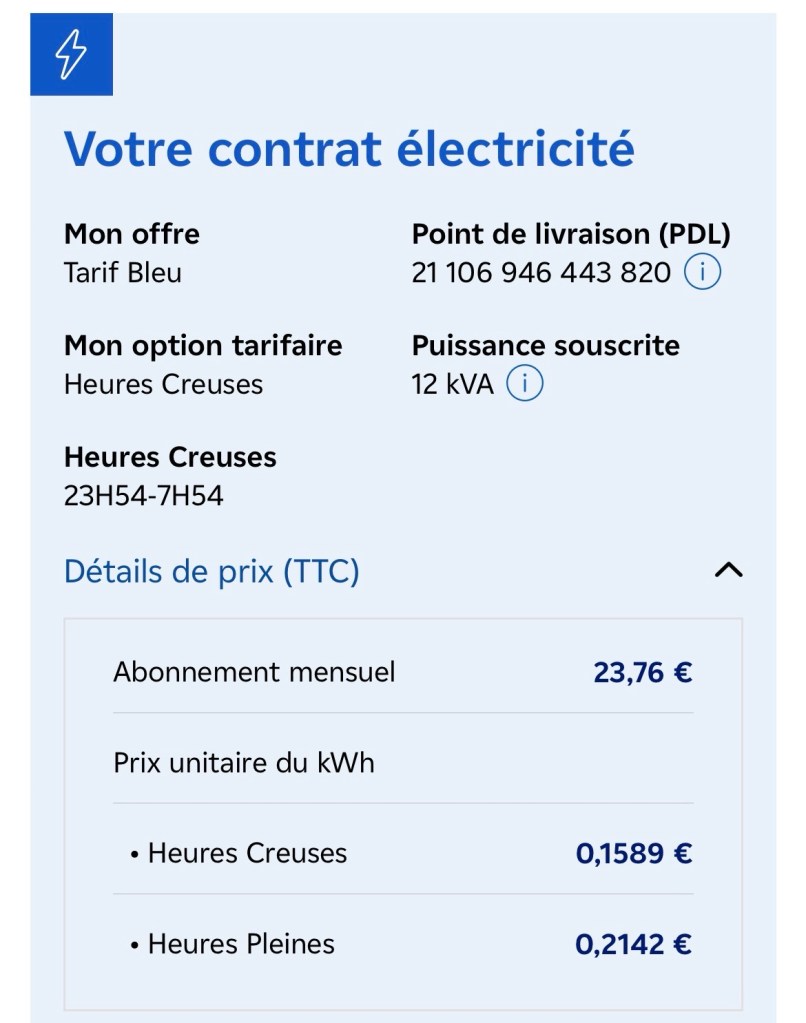806x1023 pixels.
Task: Select the PDL number 21 106 946 443 820
Action: pyautogui.click(x=541, y=273)
